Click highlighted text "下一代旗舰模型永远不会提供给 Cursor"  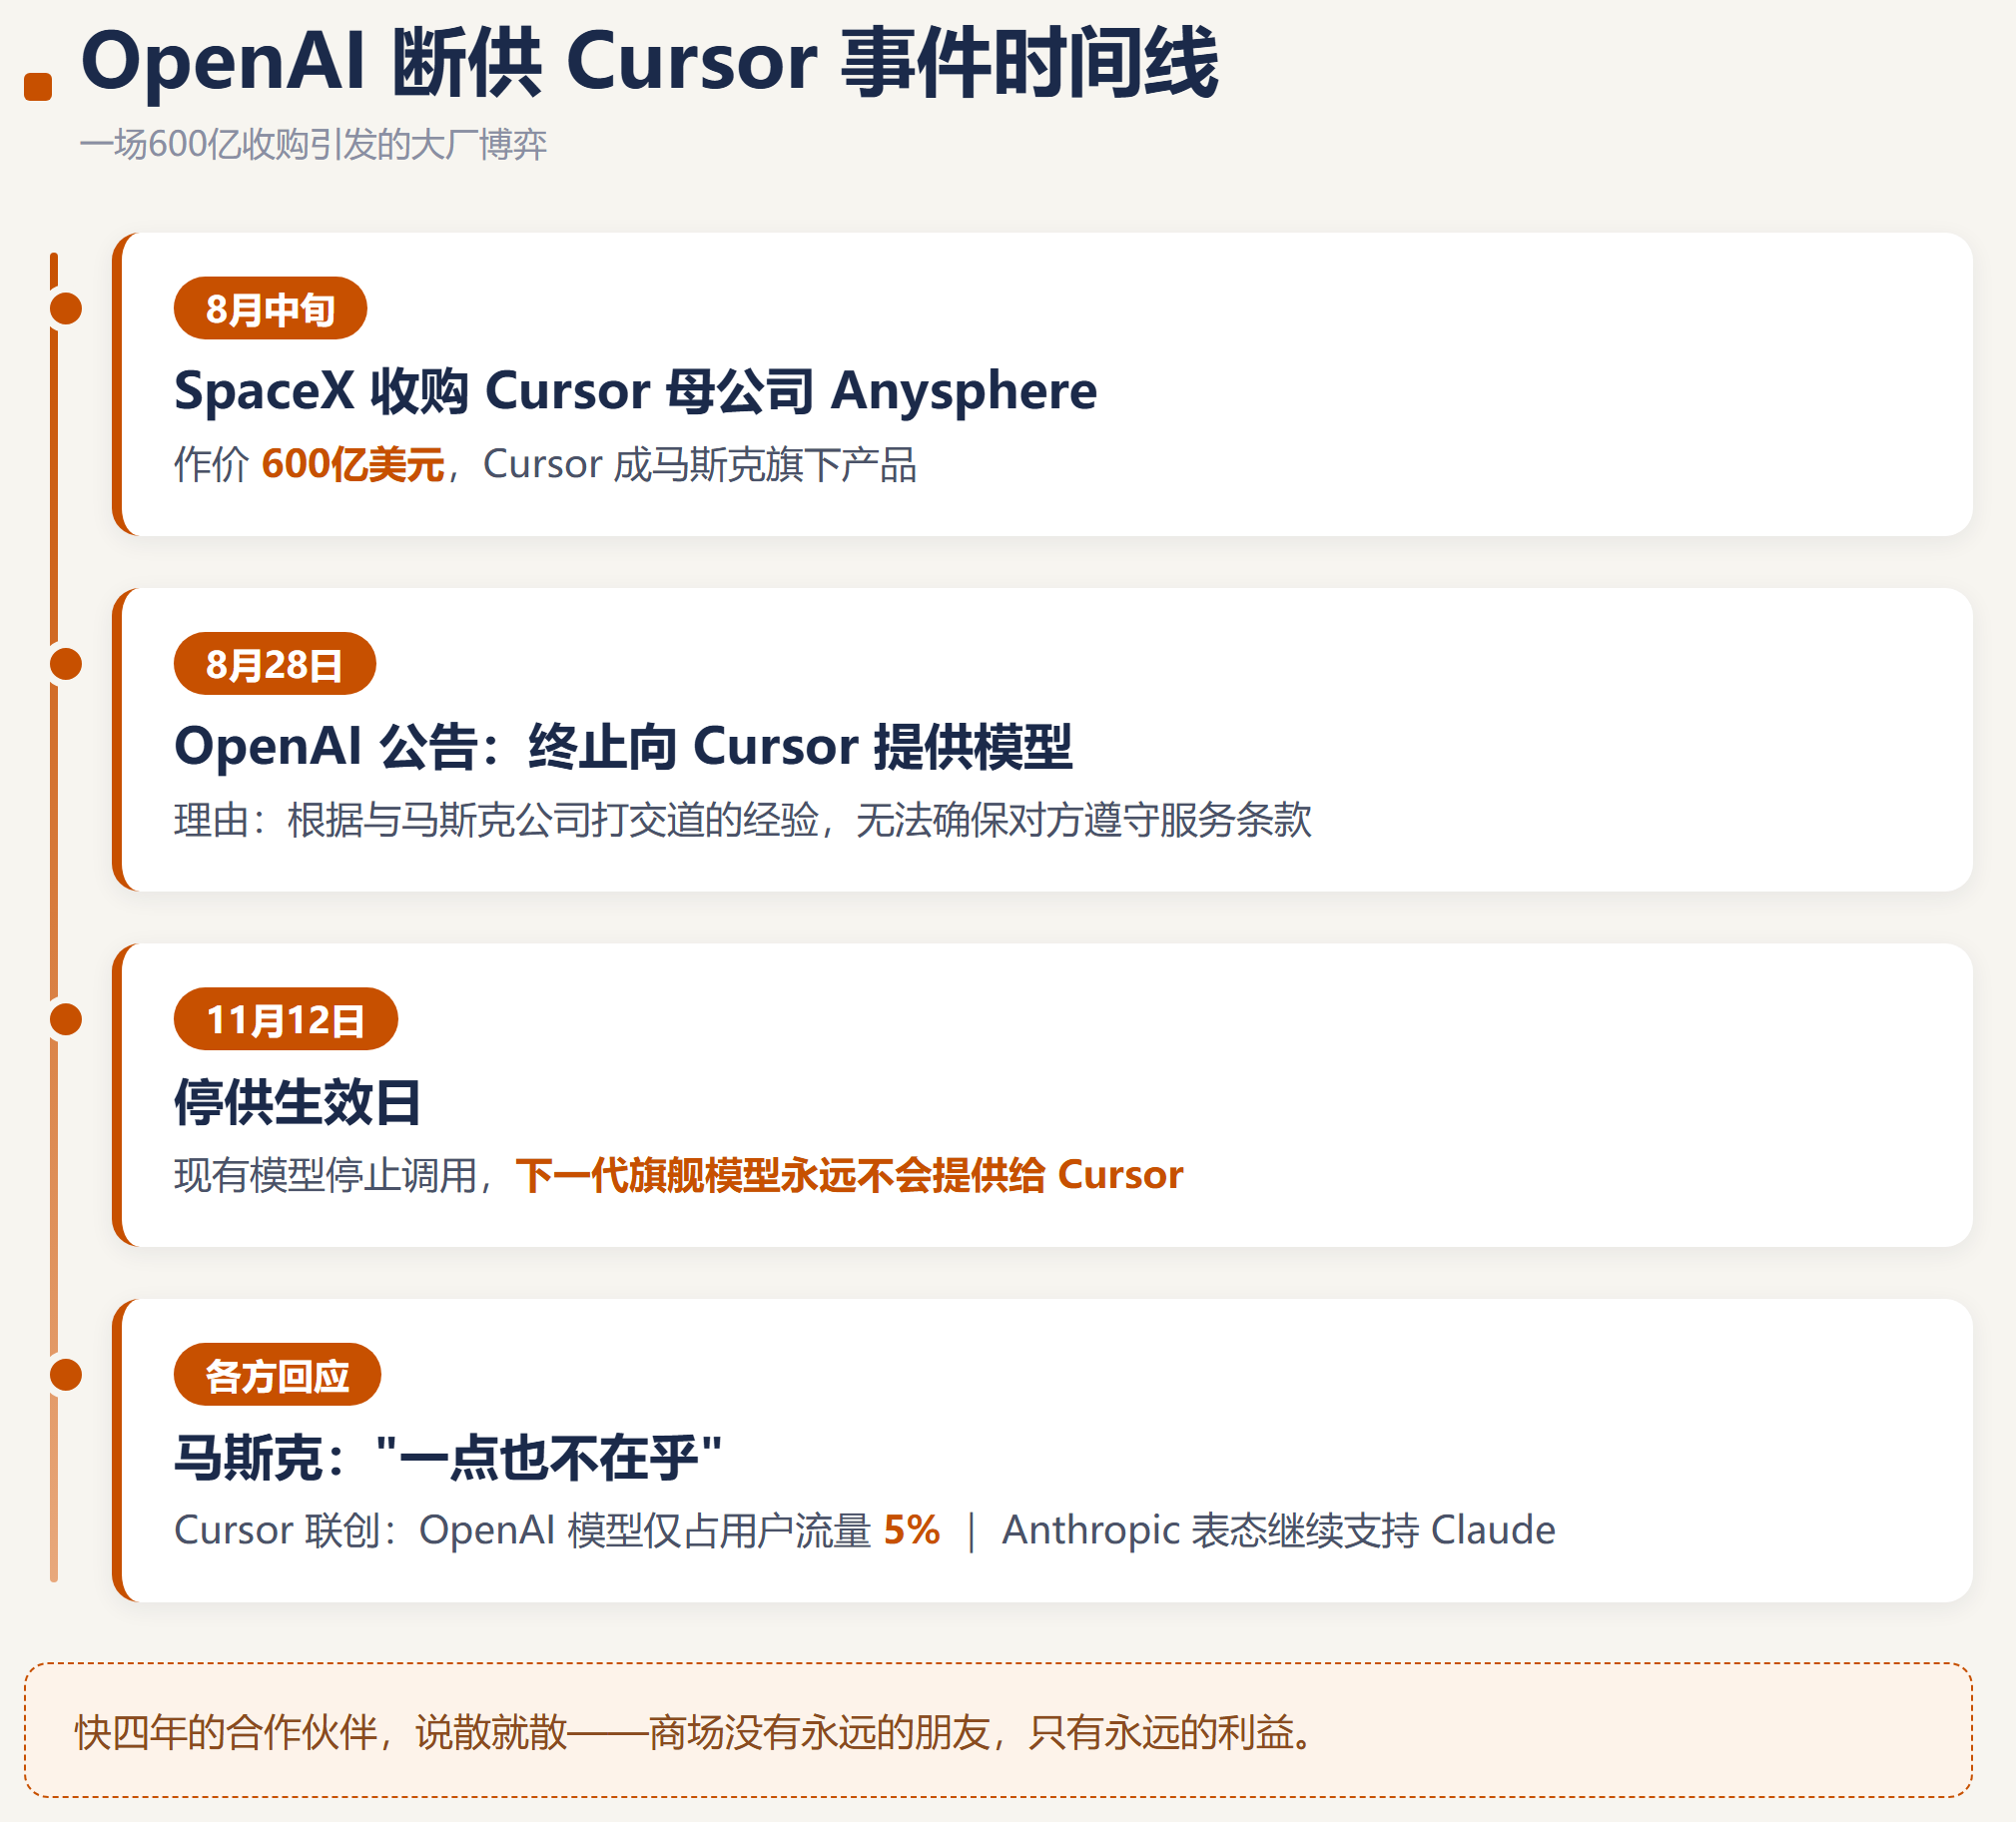tap(850, 1175)
